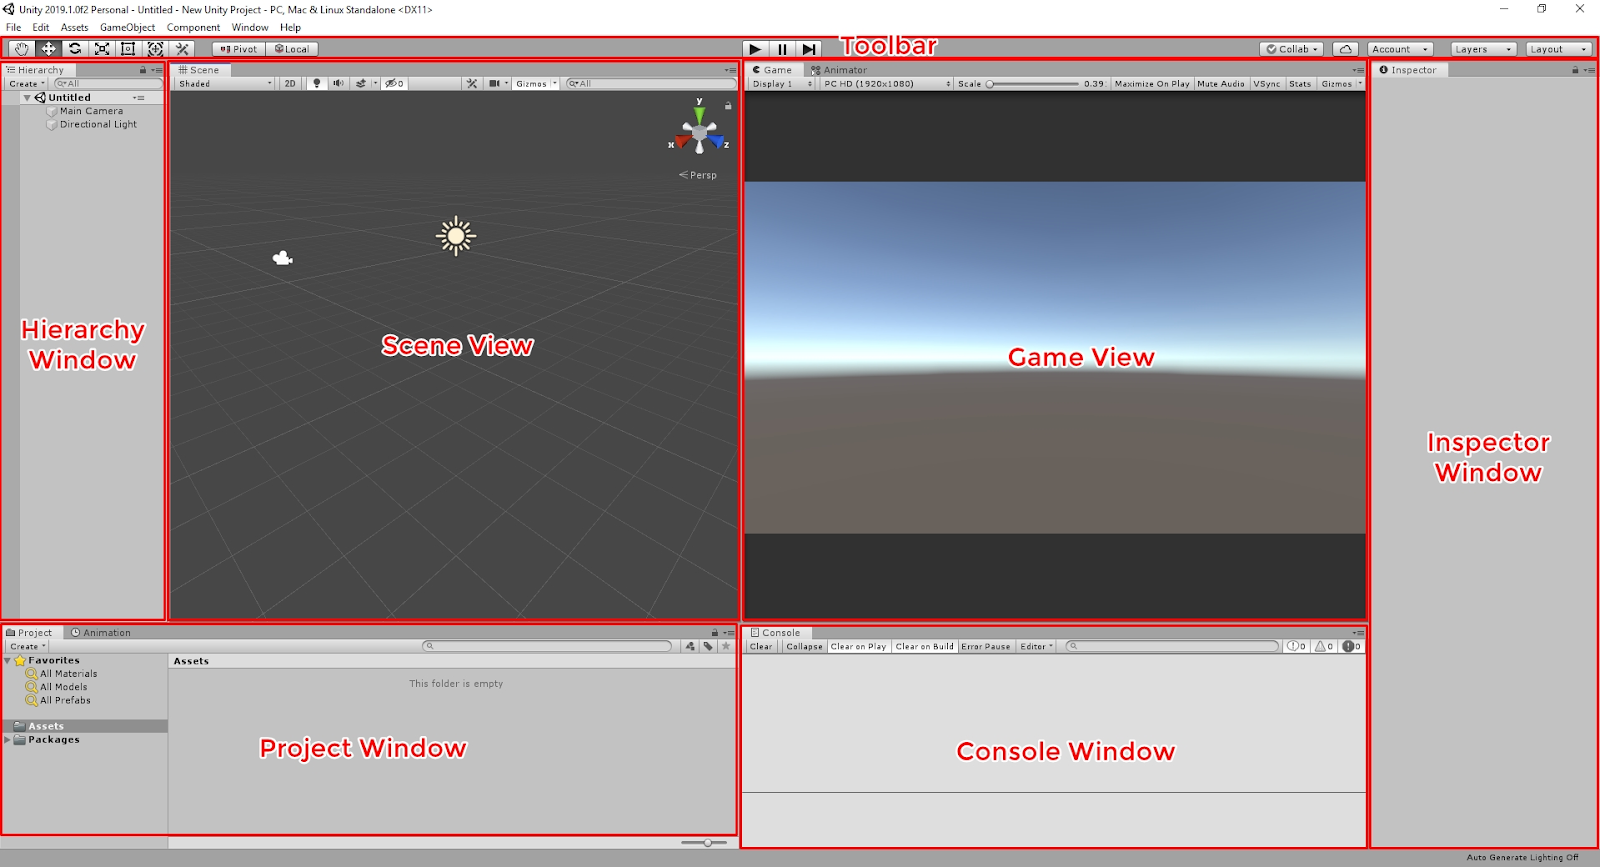Open the Hierarchy Create dropdown
Image resolution: width=1600 pixels, height=867 pixels.
pyautogui.click(x=27, y=84)
